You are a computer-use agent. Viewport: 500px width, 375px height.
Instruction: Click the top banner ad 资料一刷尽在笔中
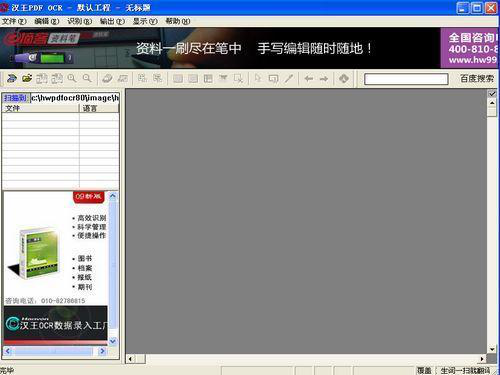(x=220, y=48)
